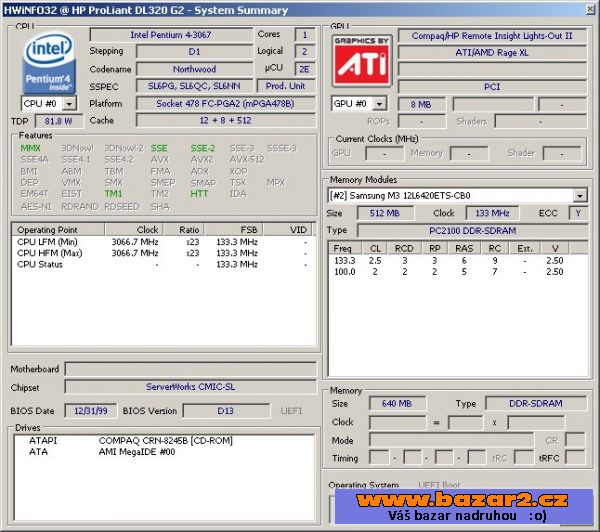Click the TM1 feature label
Viewport: 600px width, 532px height.
point(114,194)
